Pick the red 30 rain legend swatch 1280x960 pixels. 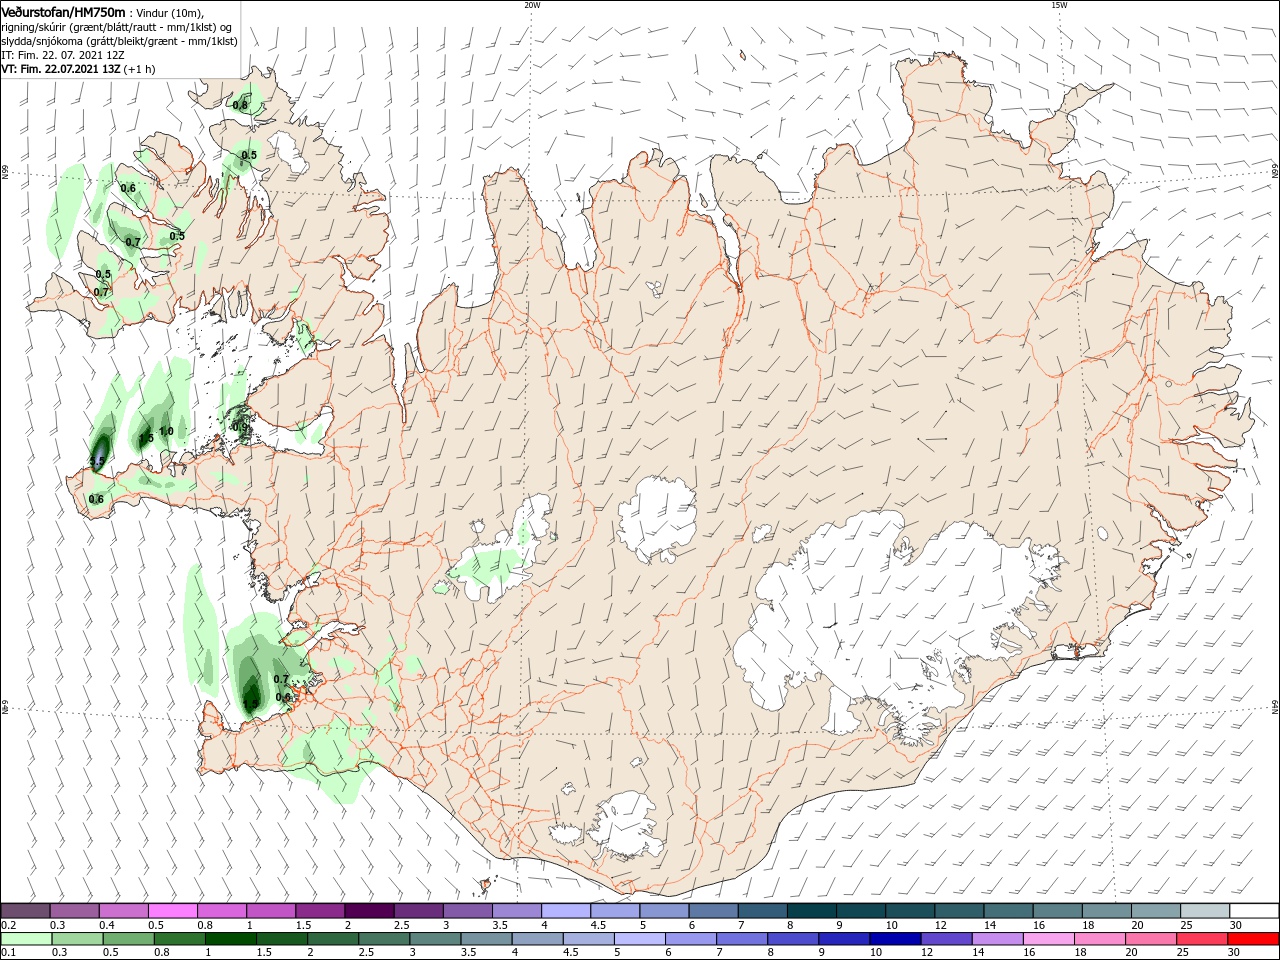coord(1254,939)
